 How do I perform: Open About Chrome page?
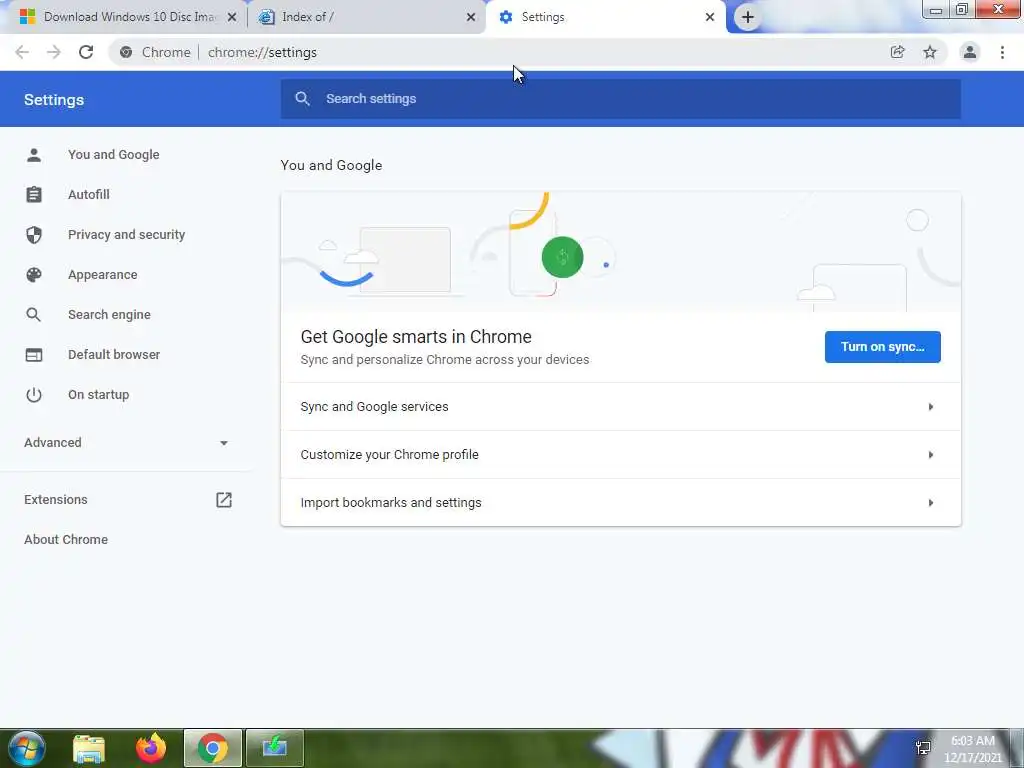66,539
